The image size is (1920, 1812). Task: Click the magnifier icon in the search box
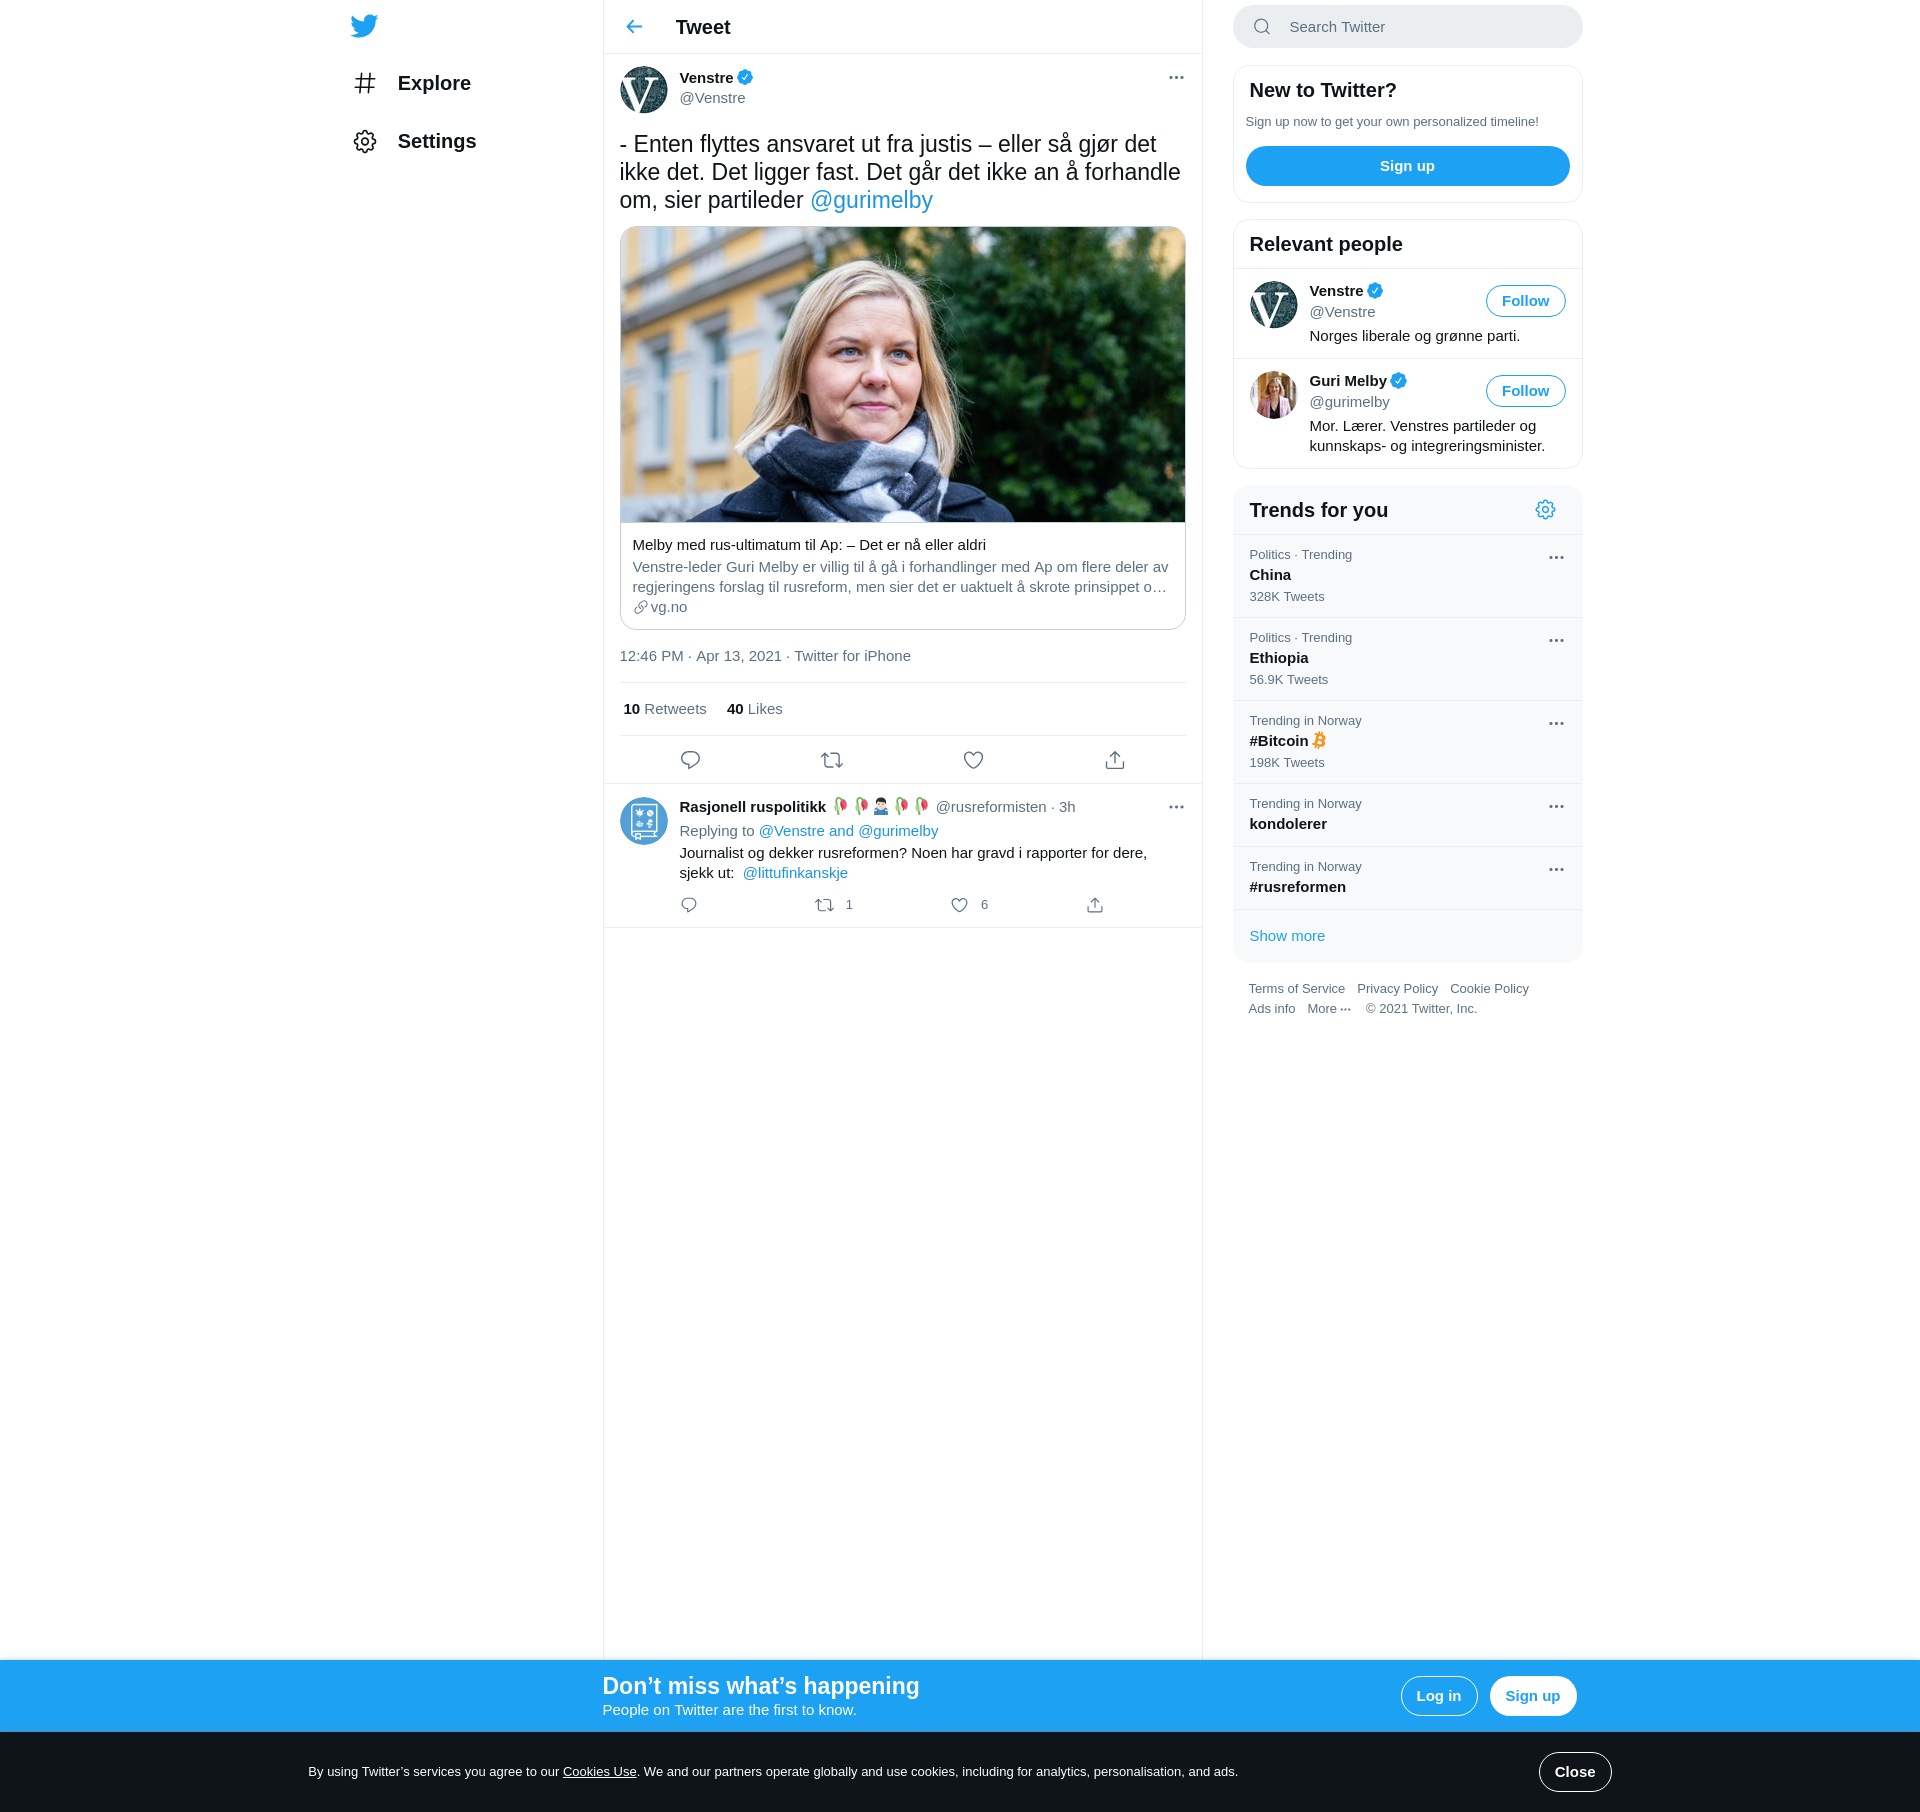coord(1262,27)
